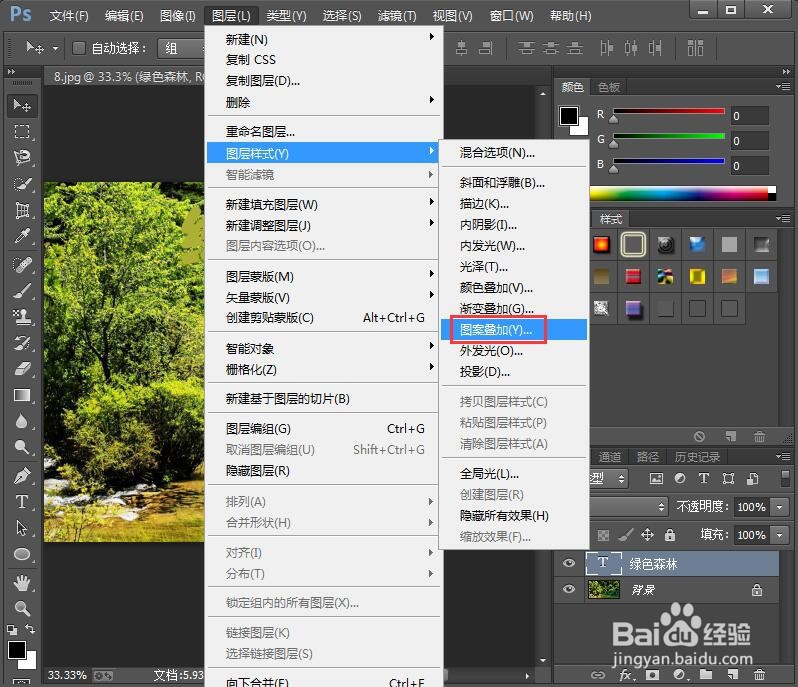Image resolution: width=798 pixels, height=687 pixels.
Task: Expand the 图层蒙版(M) submenu
Action: click(323, 276)
